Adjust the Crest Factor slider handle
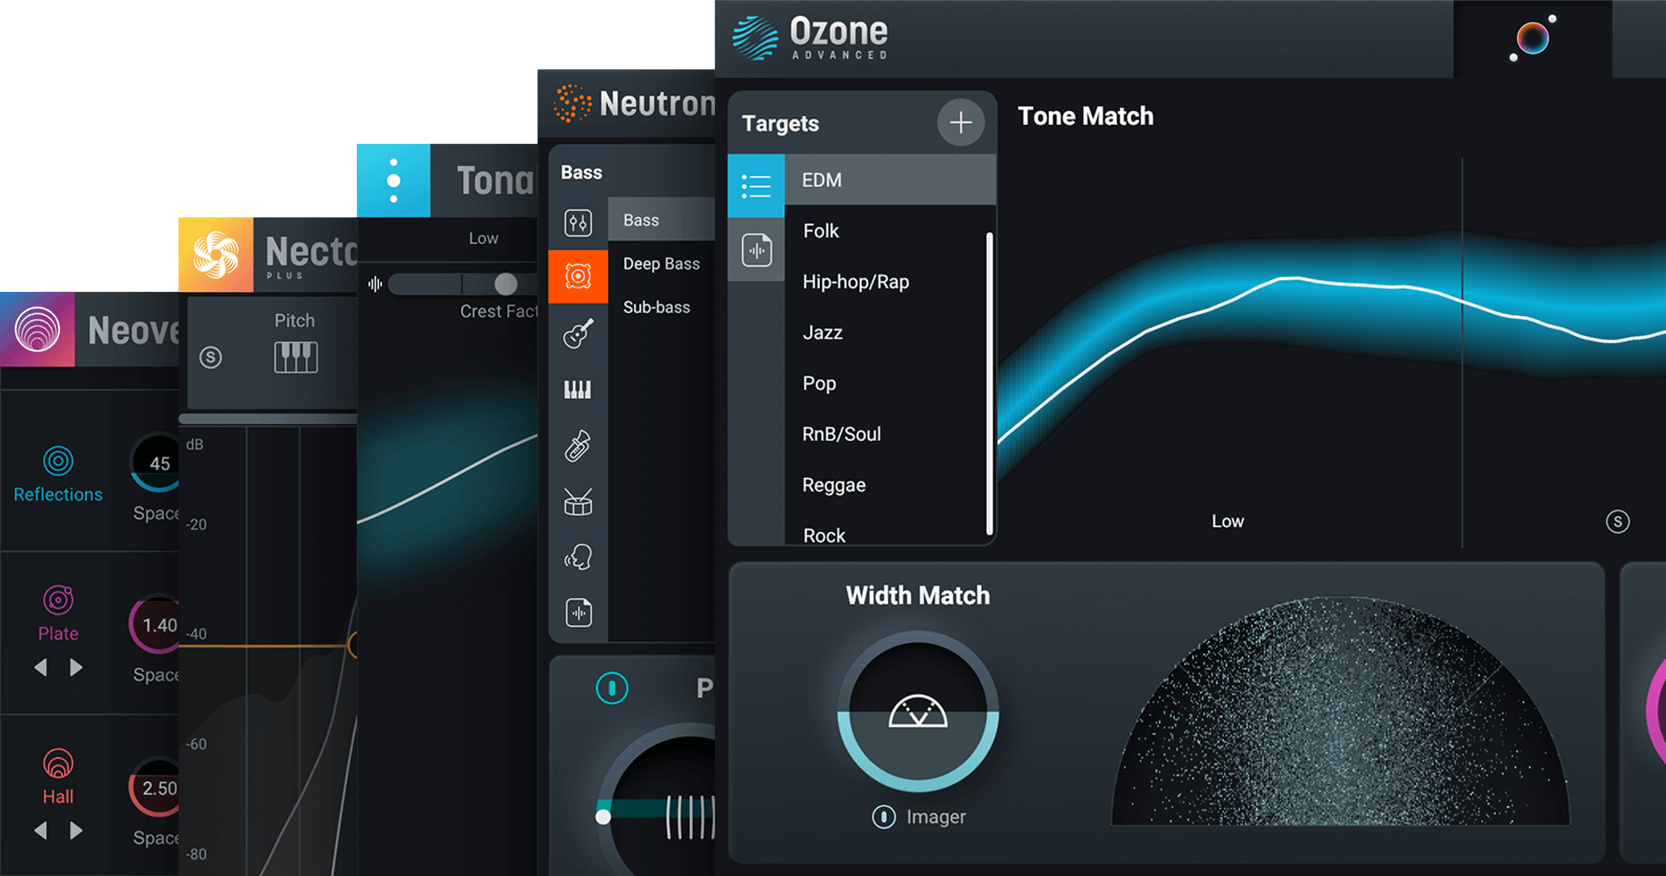 coord(506,284)
